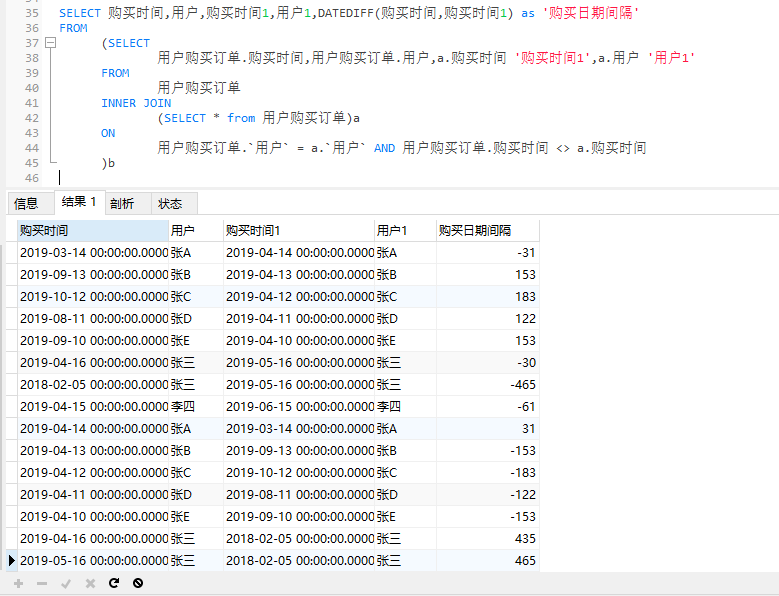
Task: Click the add record plus icon
Action: pos(18,583)
